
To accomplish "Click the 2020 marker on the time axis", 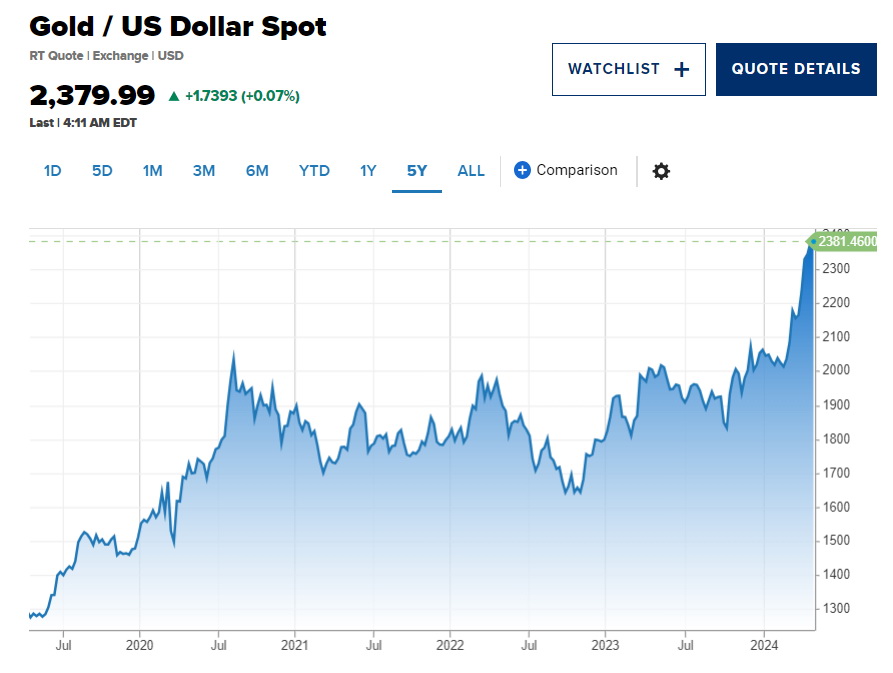I will (140, 645).
